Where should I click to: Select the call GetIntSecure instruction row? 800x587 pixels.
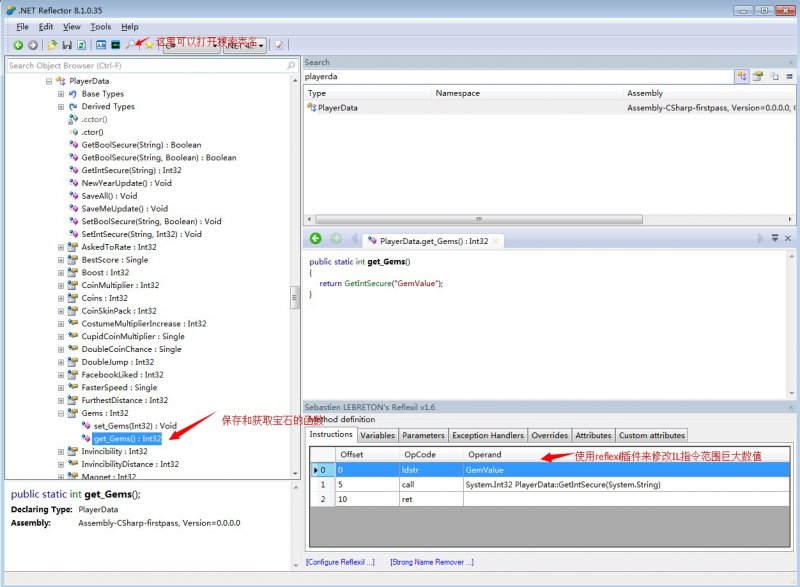[x=550, y=484]
